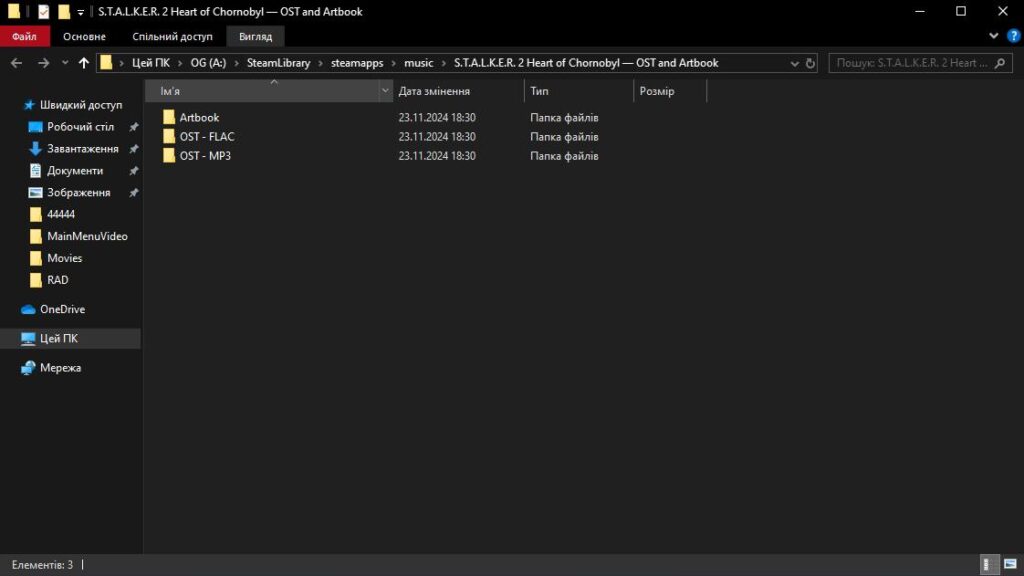Click the search magnifier icon
Viewport: 1024px width, 576px height.
(x=1000, y=63)
